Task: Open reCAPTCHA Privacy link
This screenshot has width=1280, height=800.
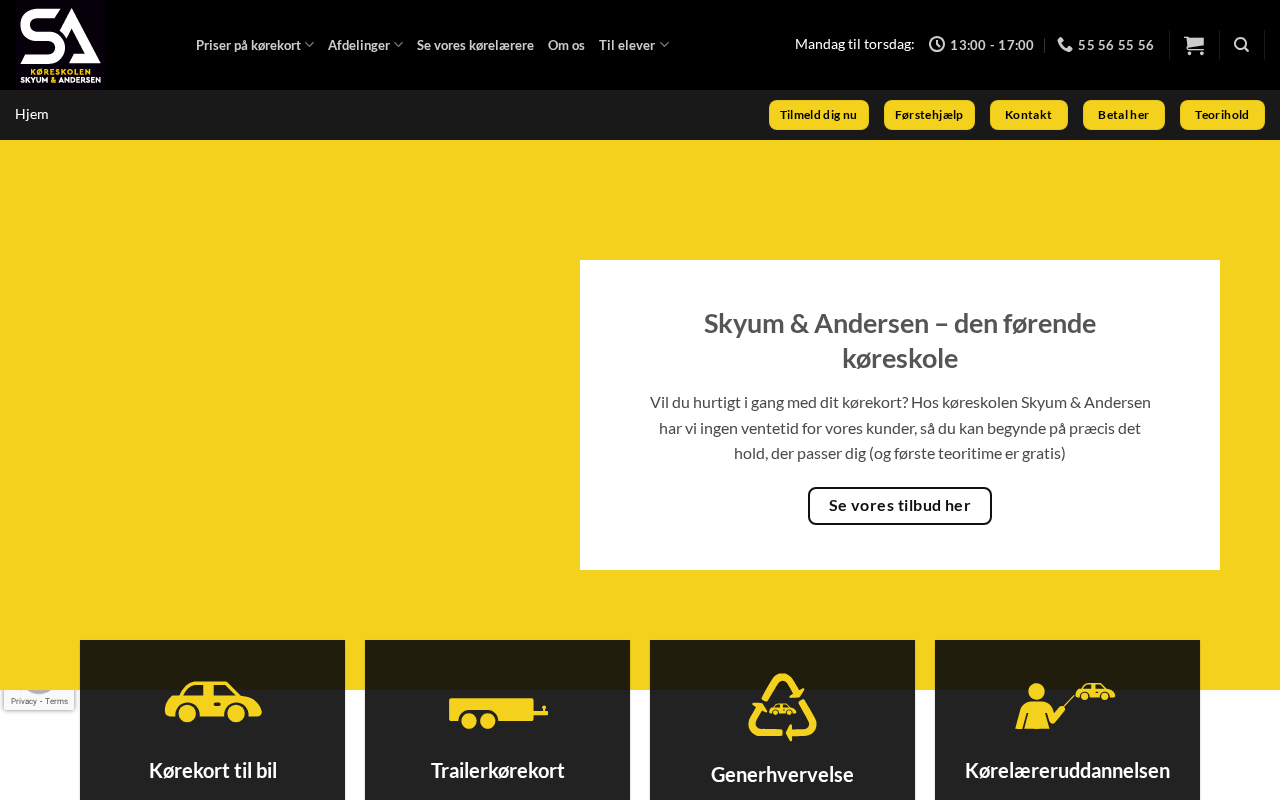Action: pos(24,701)
